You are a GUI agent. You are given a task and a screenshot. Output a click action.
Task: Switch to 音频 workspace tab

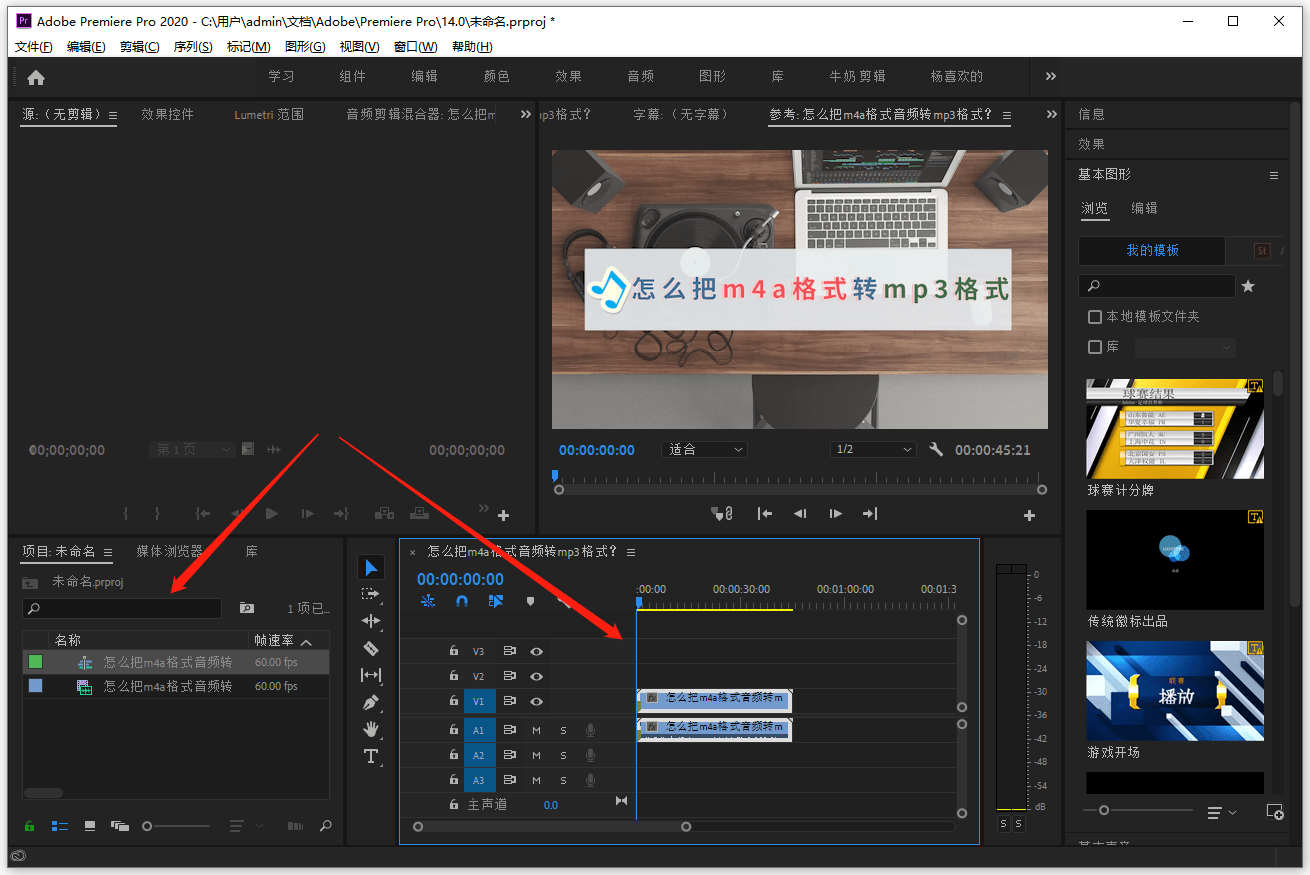641,76
